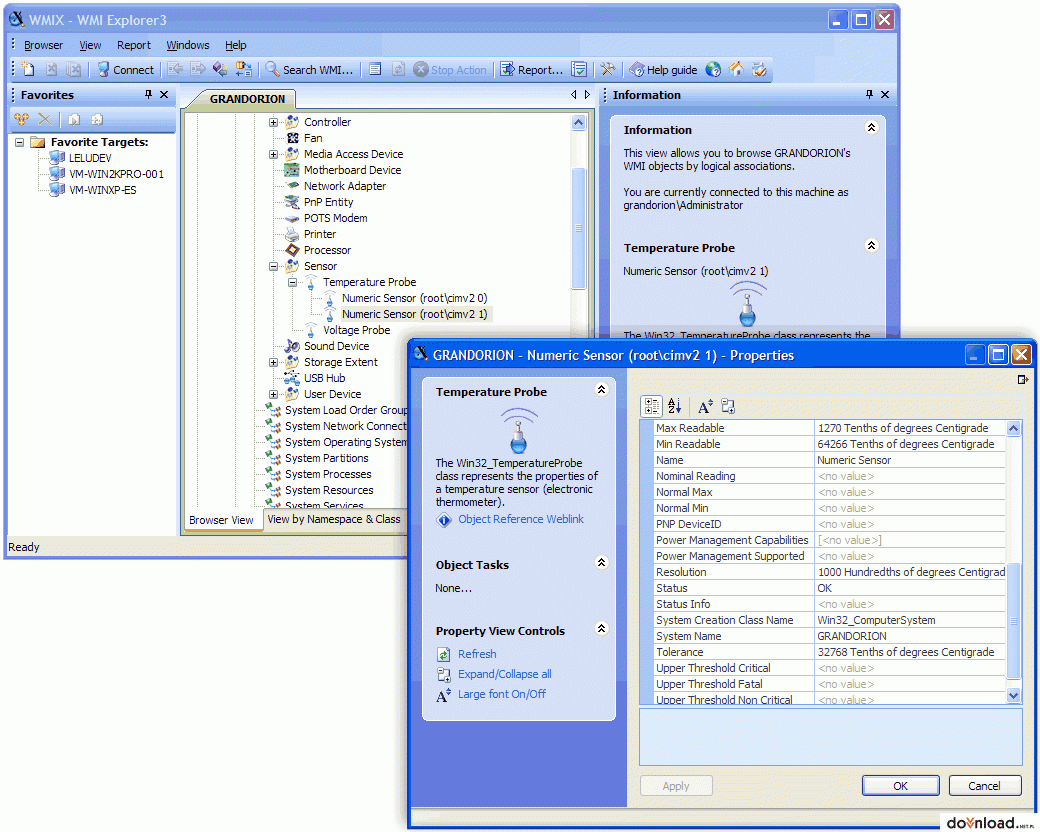Click the expand/collapse all icon in Properties toolbar
Image resolution: width=1040 pixels, height=832 pixels.
click(x=728, y=406)
